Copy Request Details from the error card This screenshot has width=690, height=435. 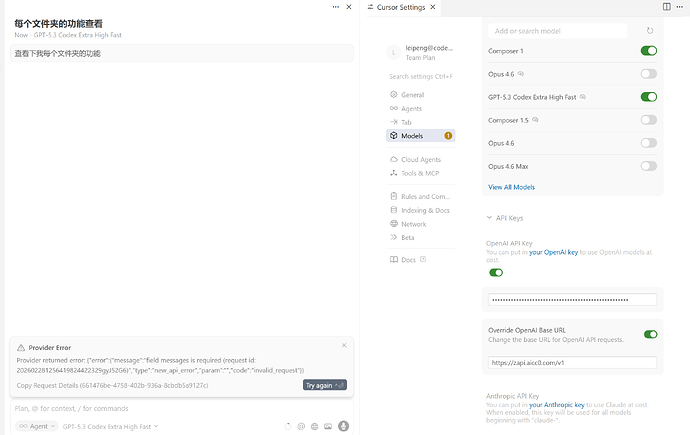coord(112,385)
